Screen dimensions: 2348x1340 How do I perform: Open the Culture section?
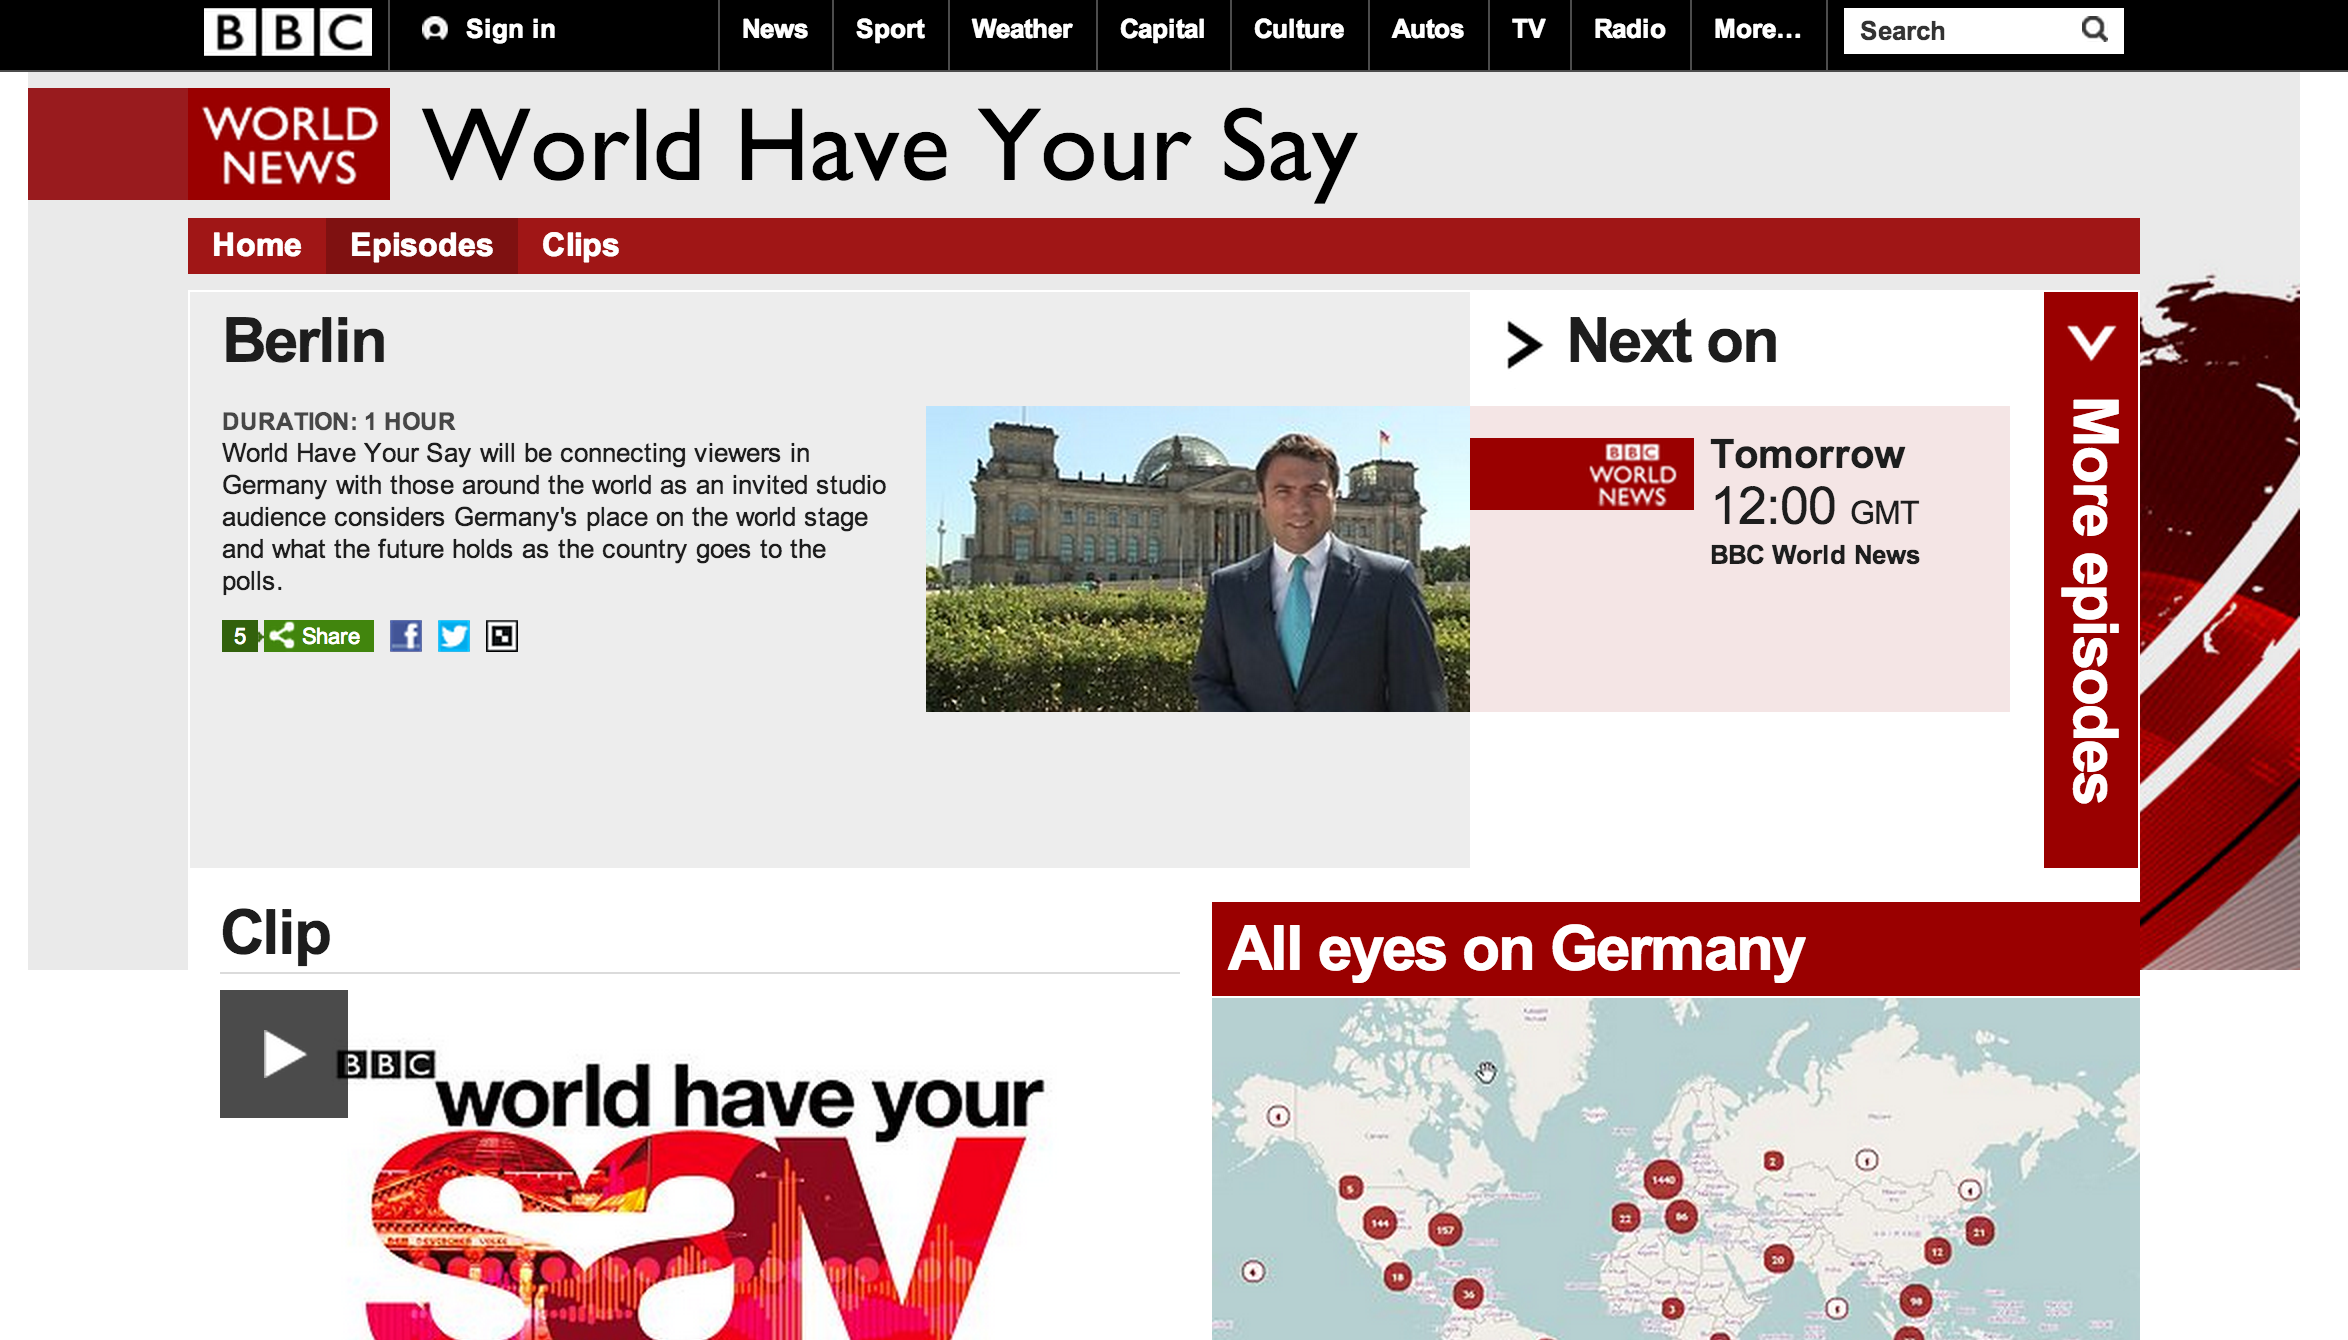[x=1299, y=30]
